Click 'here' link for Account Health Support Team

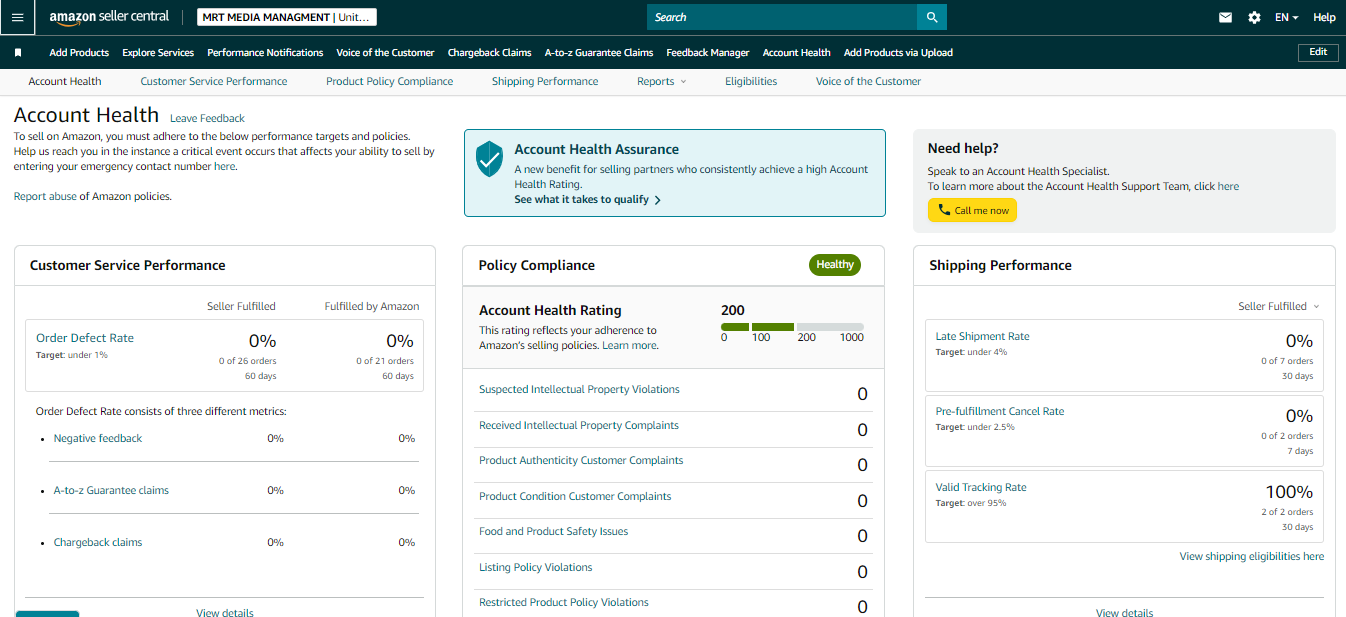point(1228,186)
